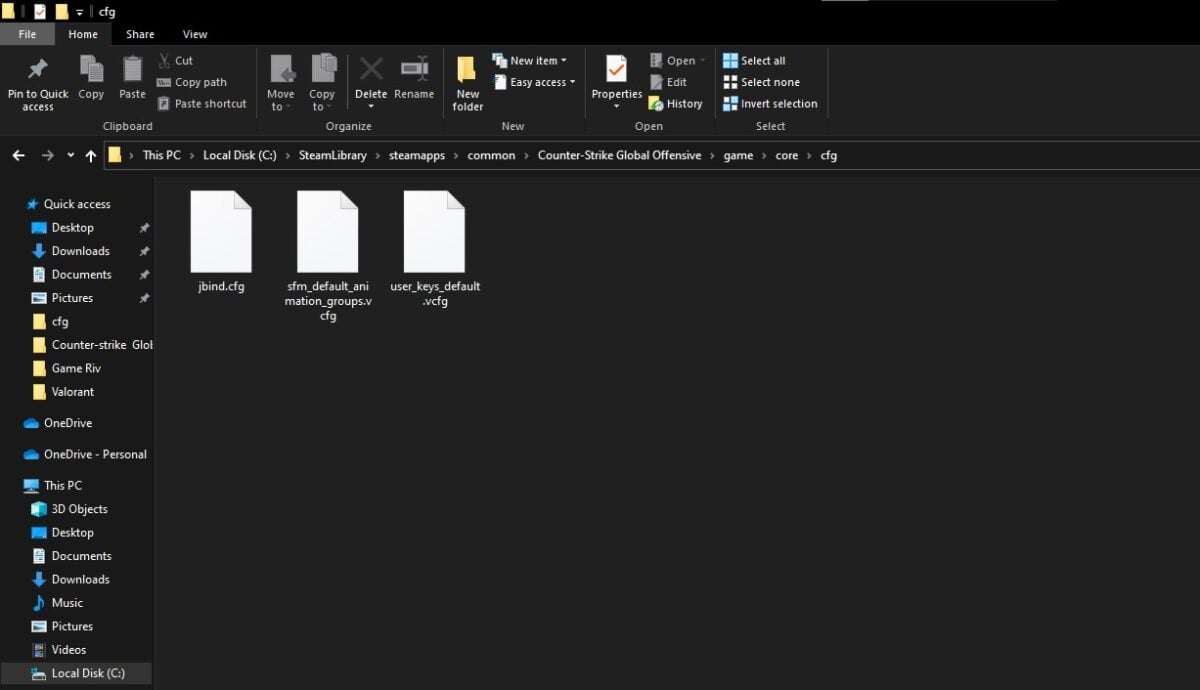Go forward with the right arrow
Viewport: 1200px width, 690px height.
(47, 155)
